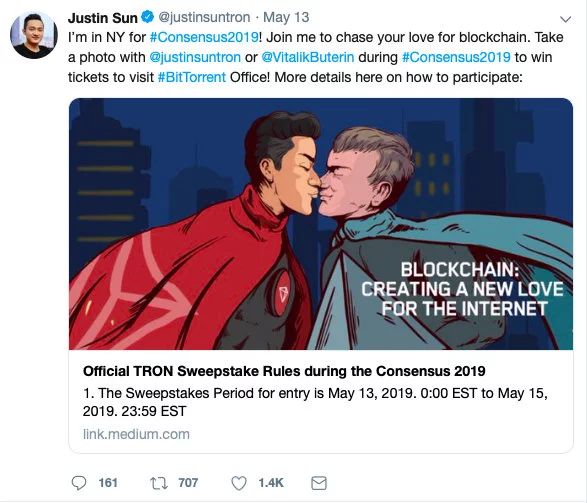
Task: Like the tweet with heart icon
Action: (x=239, y=483)
